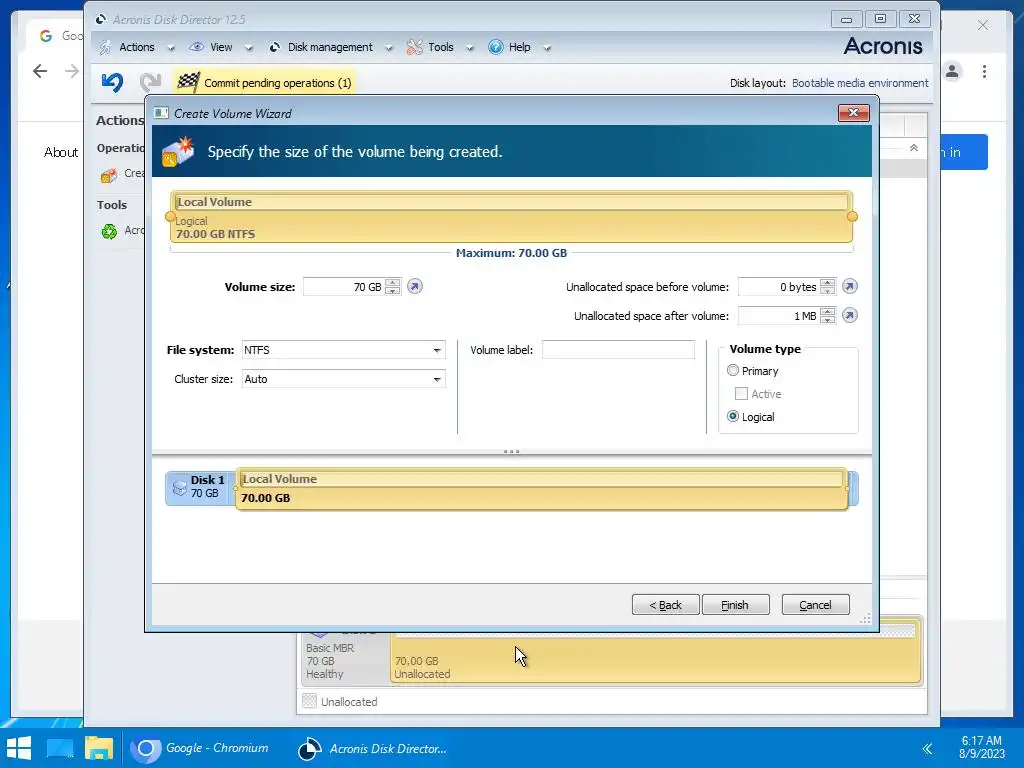Click Volume size spinner arrows
Viewport: 1024px width, 768px height.
(x=392, y=287)
